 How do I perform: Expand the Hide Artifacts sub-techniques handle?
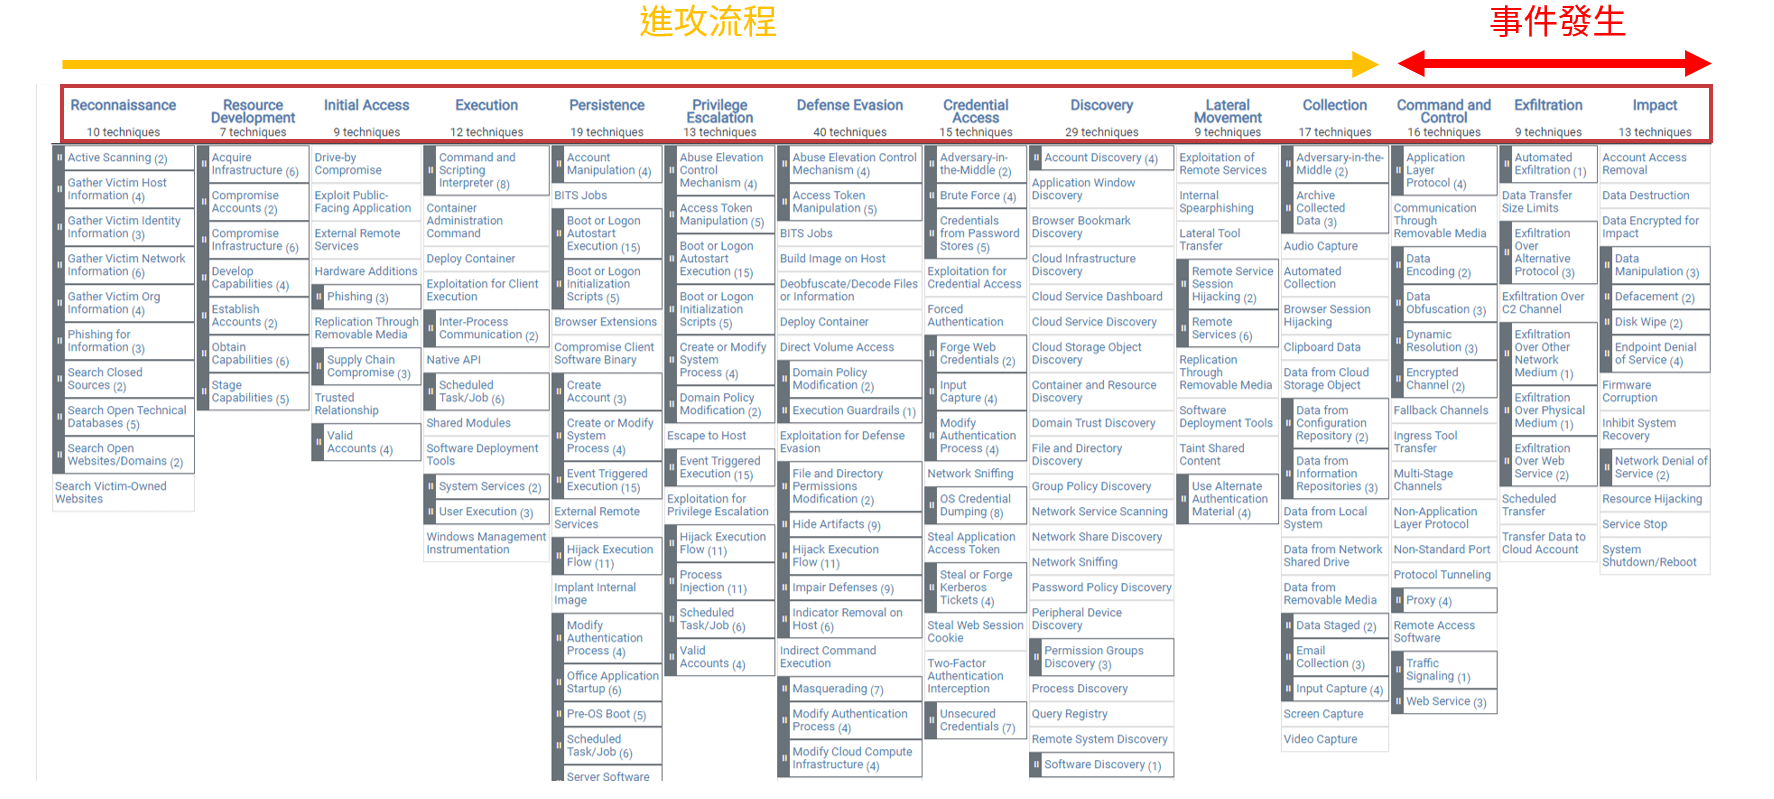784,525
